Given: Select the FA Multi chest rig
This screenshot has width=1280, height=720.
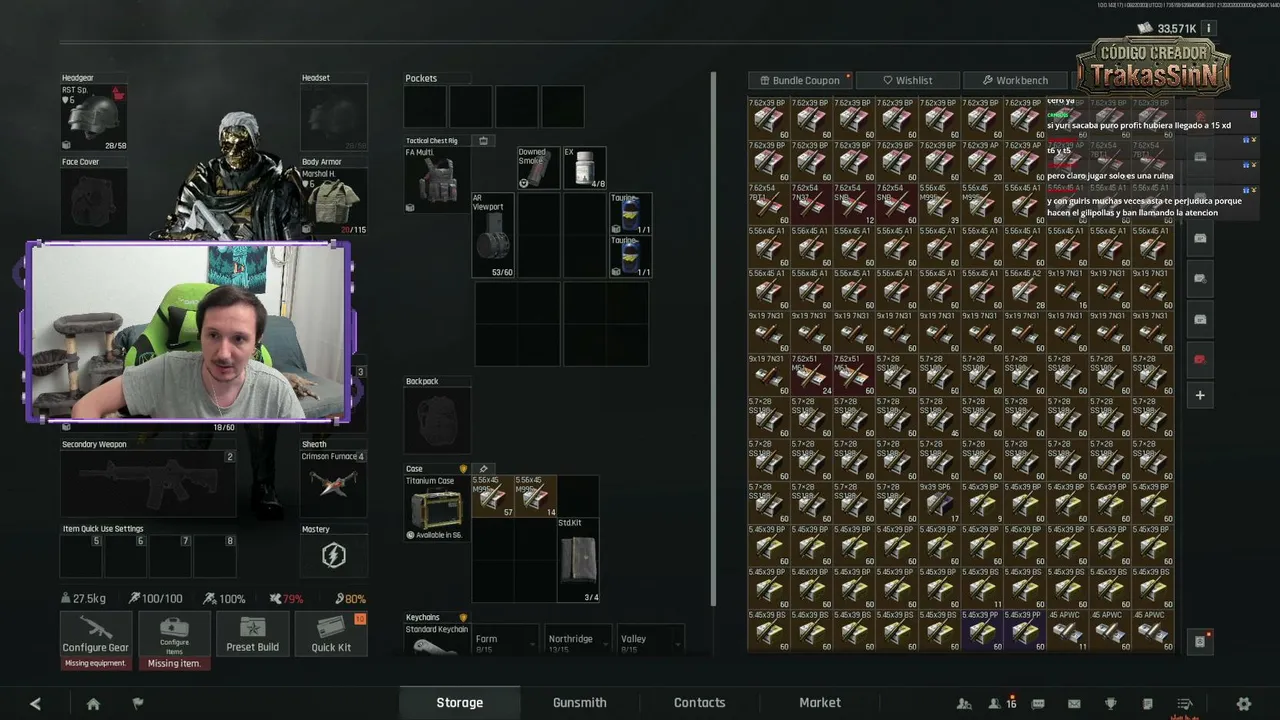Looking at the screenshot, I should pyautogui.click(x=437, y=180).
